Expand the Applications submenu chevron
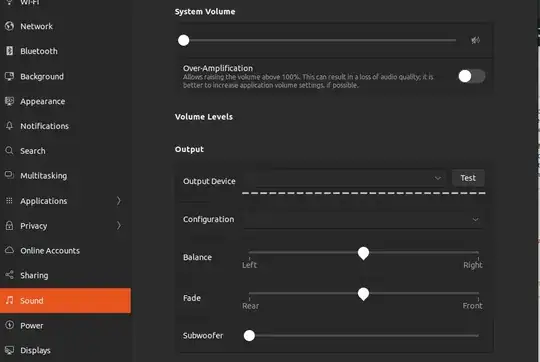This screenshot has width=540, height=362. tap(119, 200)
